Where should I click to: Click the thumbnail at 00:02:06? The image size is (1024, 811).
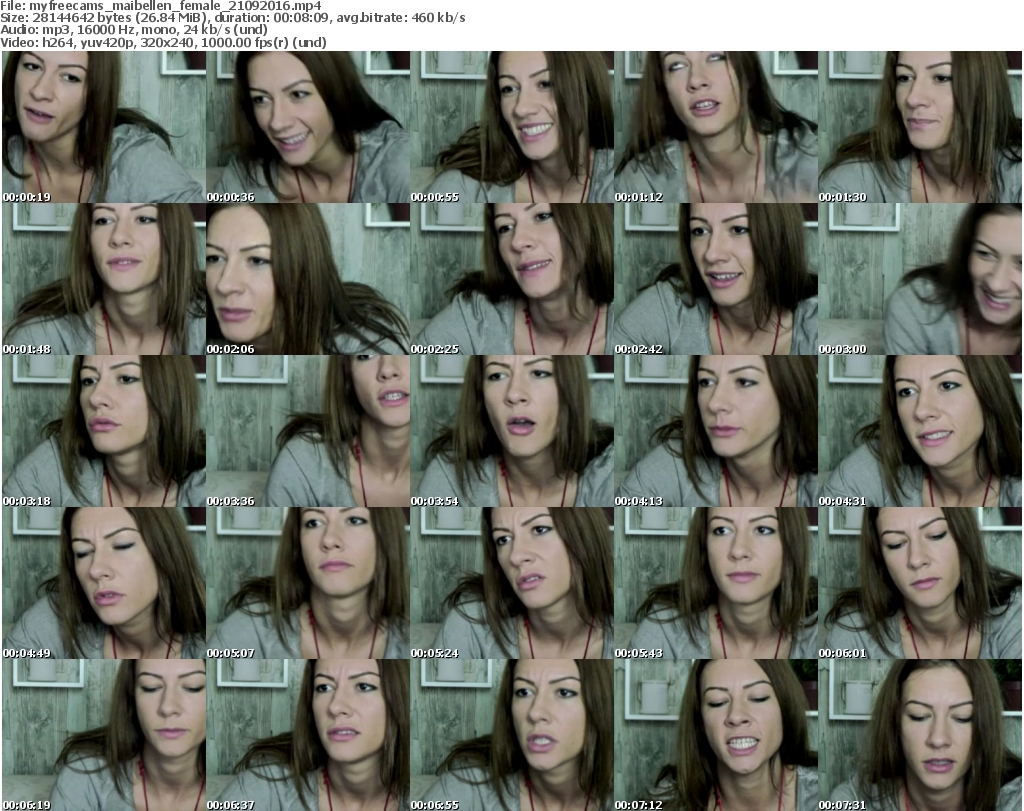click(308, 279)
